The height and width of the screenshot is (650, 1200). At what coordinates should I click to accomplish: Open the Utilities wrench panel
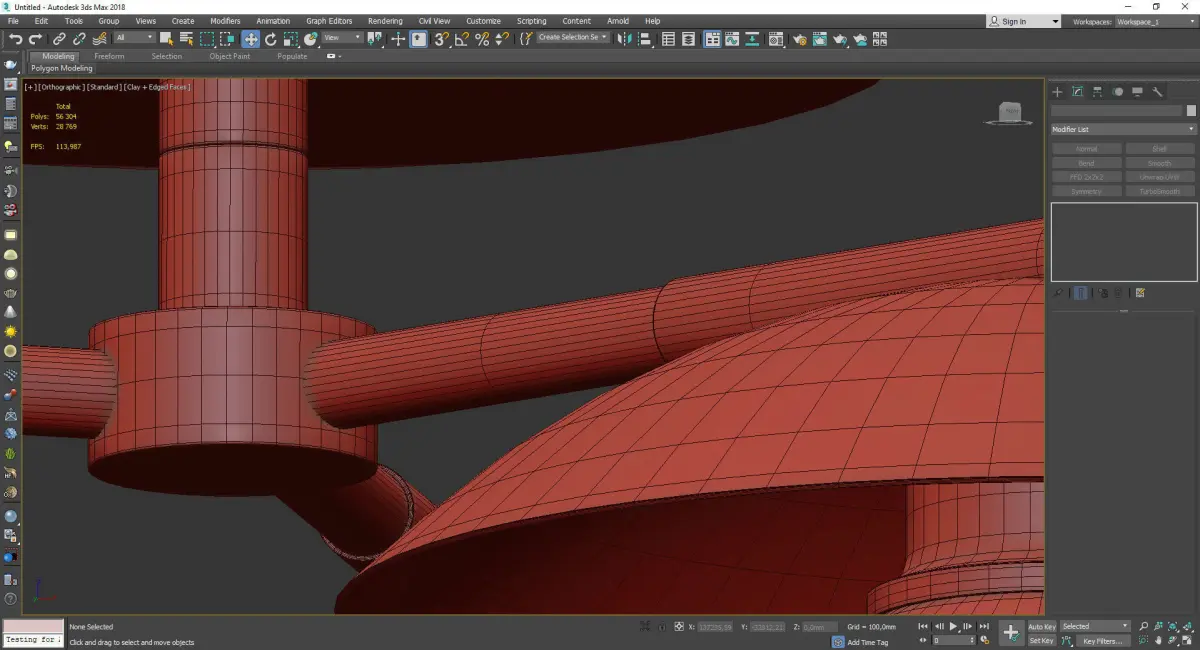click(x=1157, y=92)
